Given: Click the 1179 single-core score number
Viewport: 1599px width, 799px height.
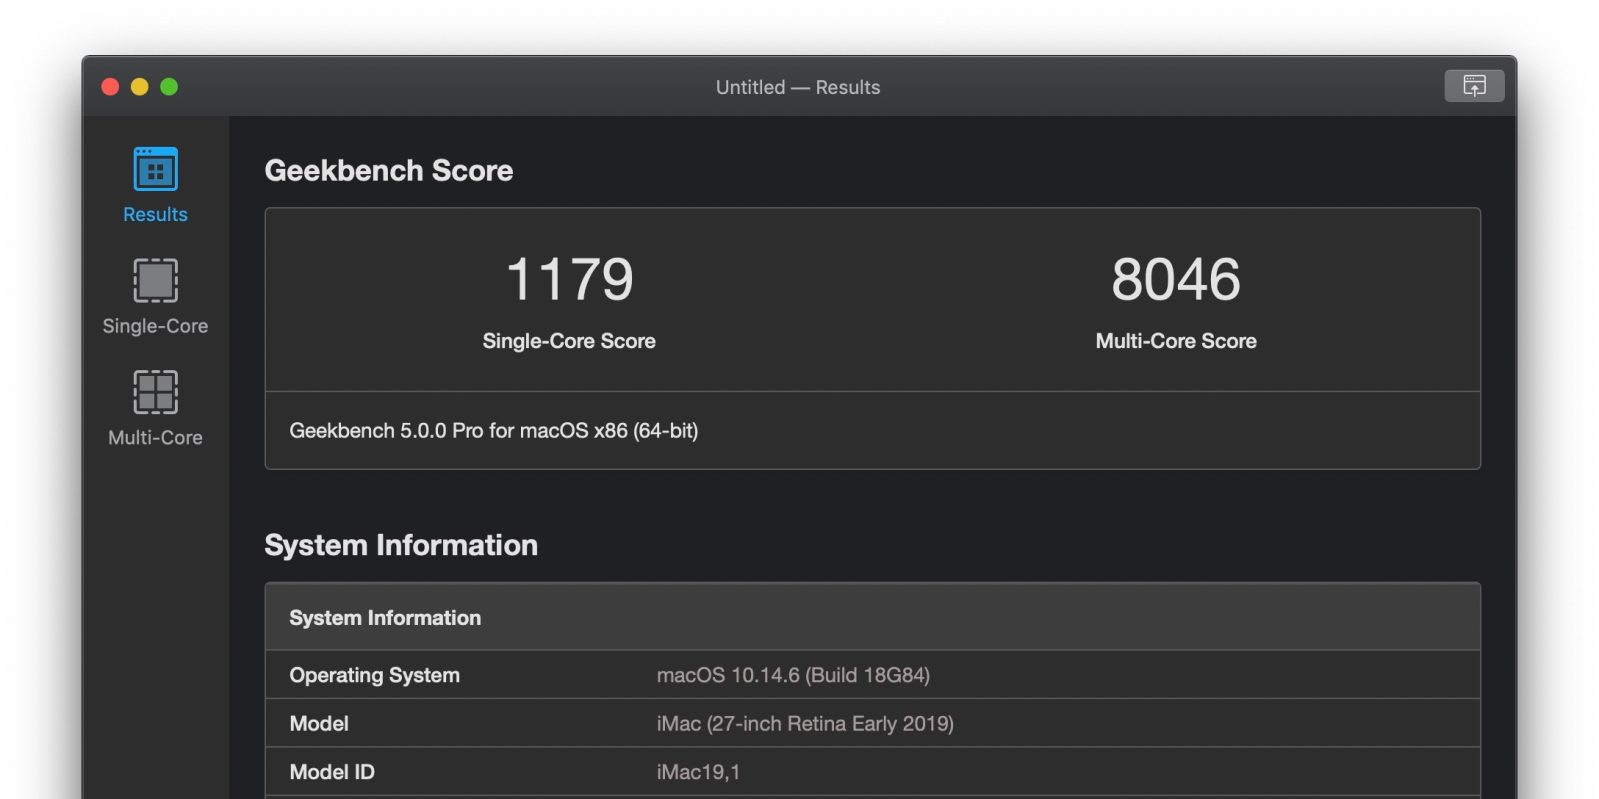Looking at the screenshot, I should coord(569,279).
